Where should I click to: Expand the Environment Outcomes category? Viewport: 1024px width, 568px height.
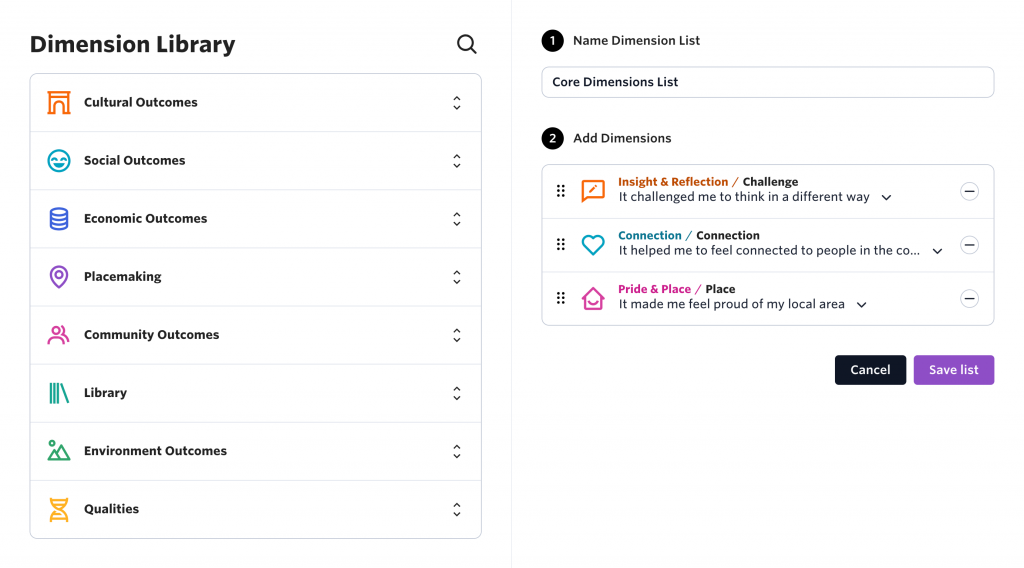pyautogui.click(x=456, y=451)
